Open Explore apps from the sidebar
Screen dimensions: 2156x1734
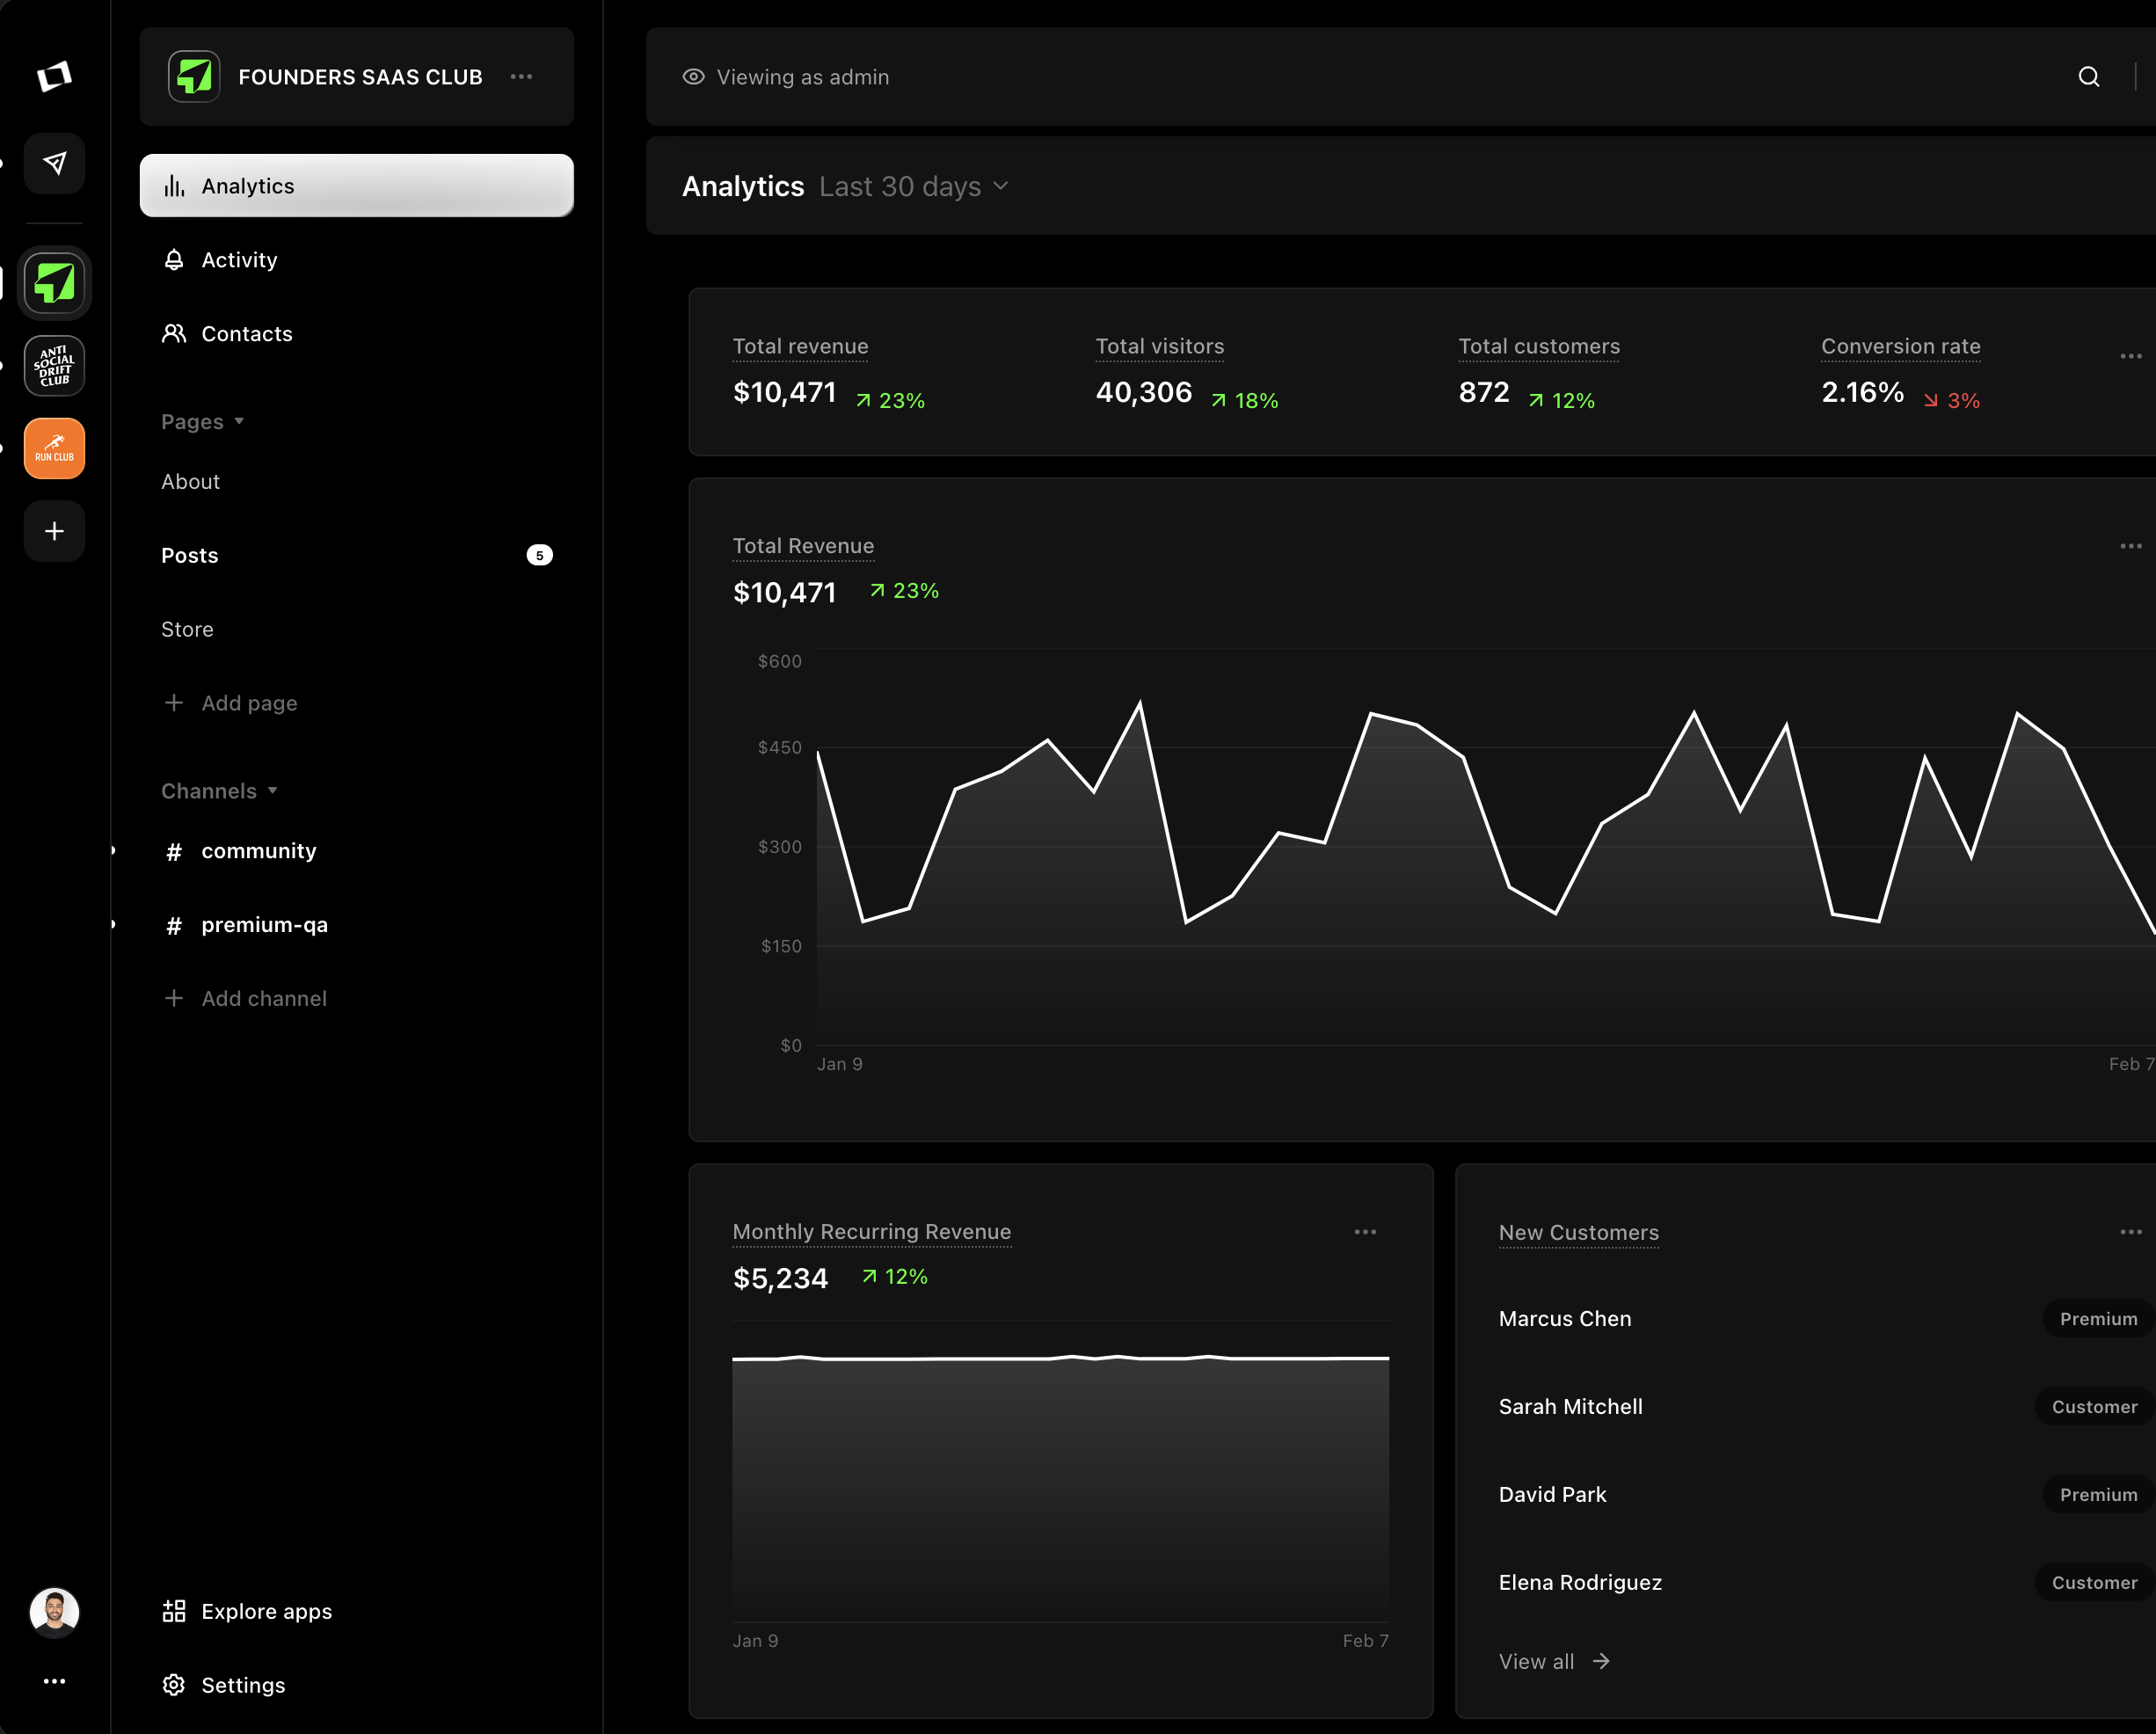[x=265, y=1611]
